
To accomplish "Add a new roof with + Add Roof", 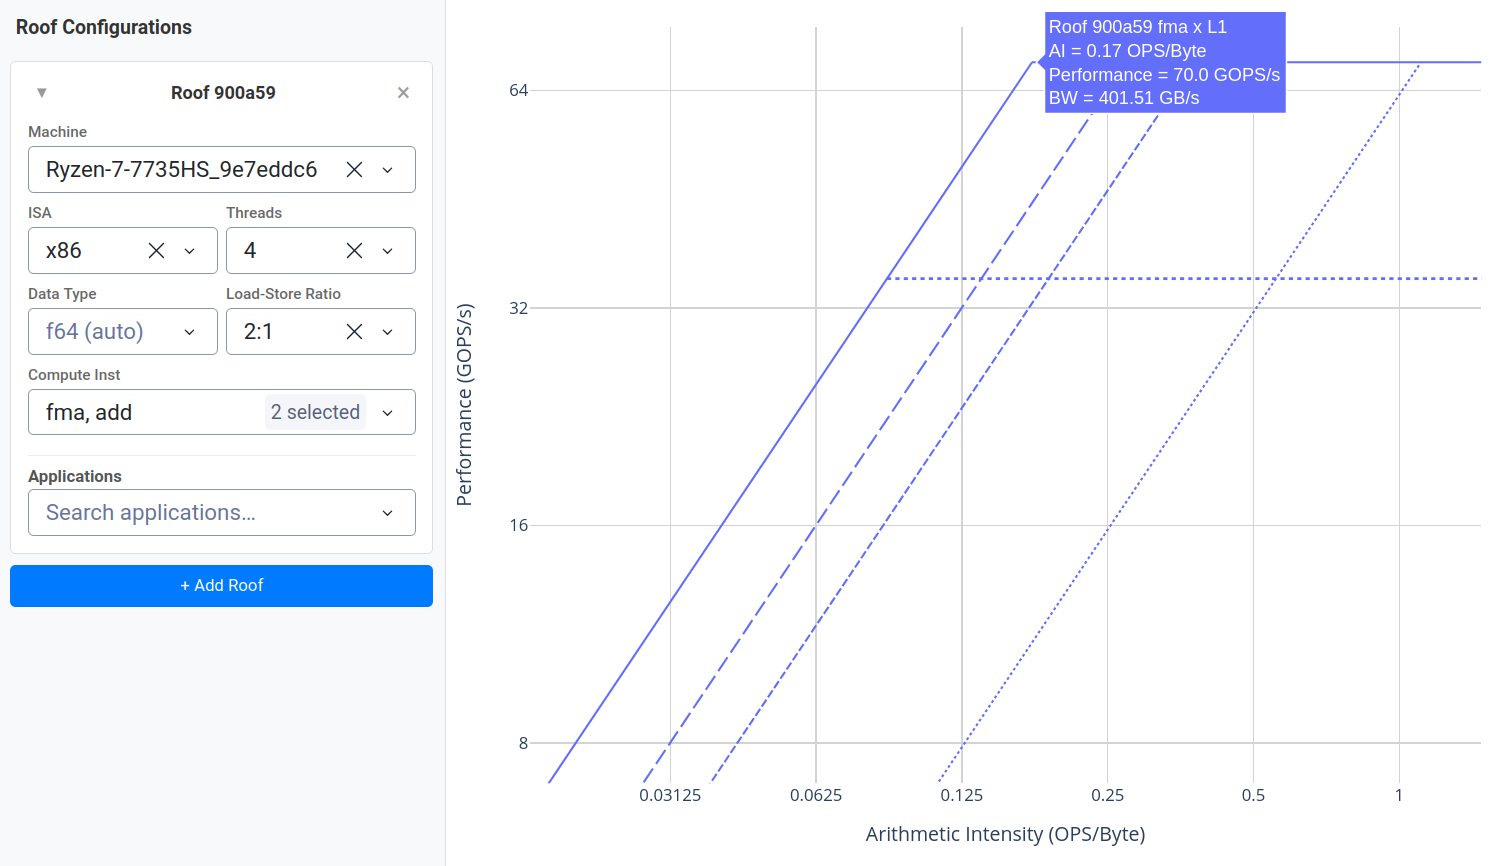I will tap(221, 586).
